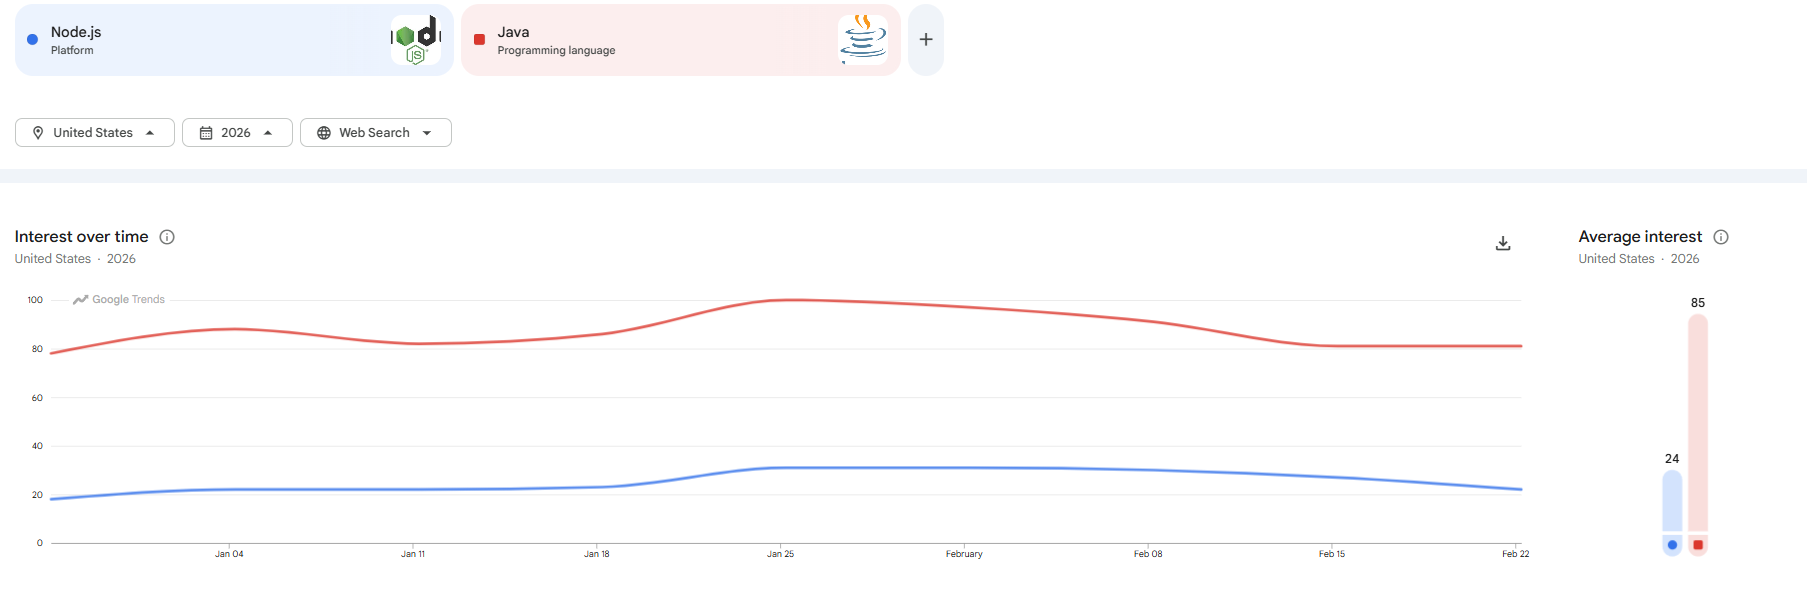This screenshot has height=610, width=1807.
Task: Click the Jan 25 axis label
Action: click(x=781, y=554)
